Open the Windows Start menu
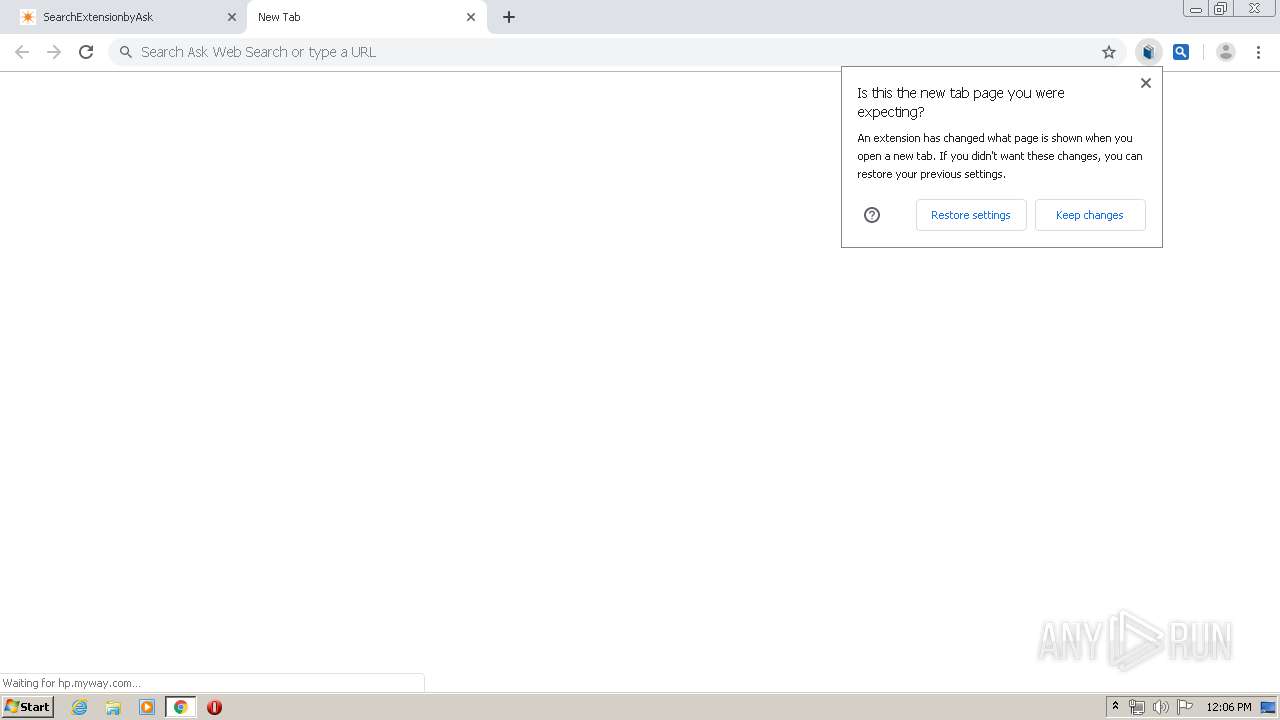This screenshot has width=1280, height=720. (x=28, y=707)
